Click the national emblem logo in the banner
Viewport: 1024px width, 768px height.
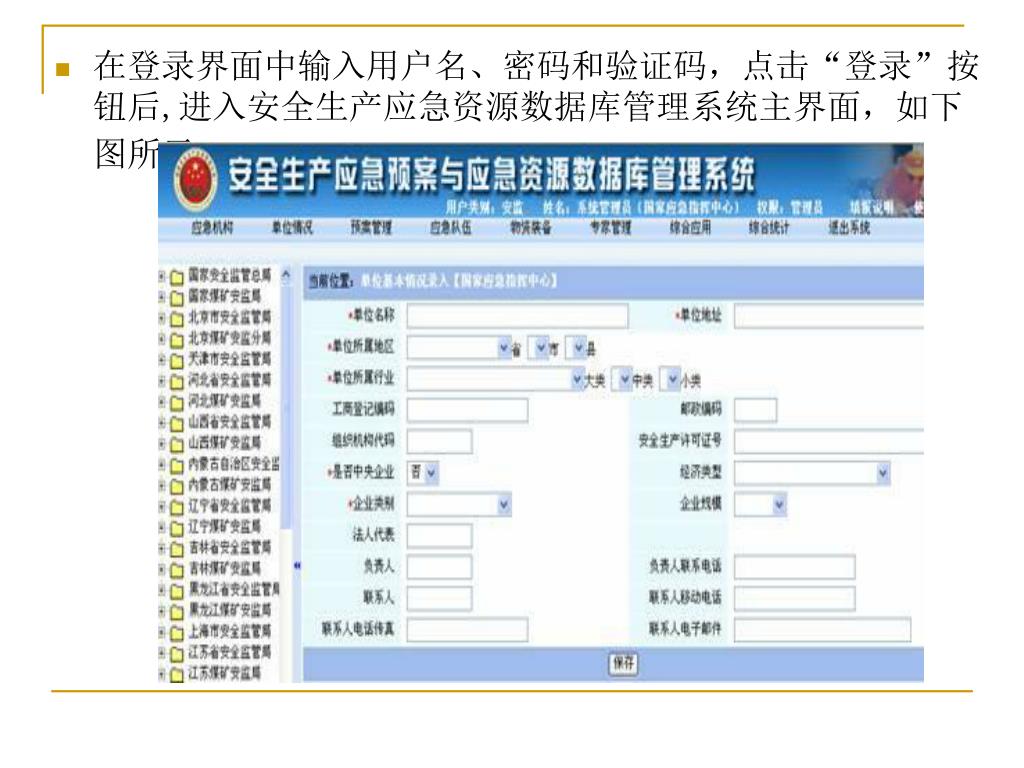pyautogui.click(x=195, y=178)
